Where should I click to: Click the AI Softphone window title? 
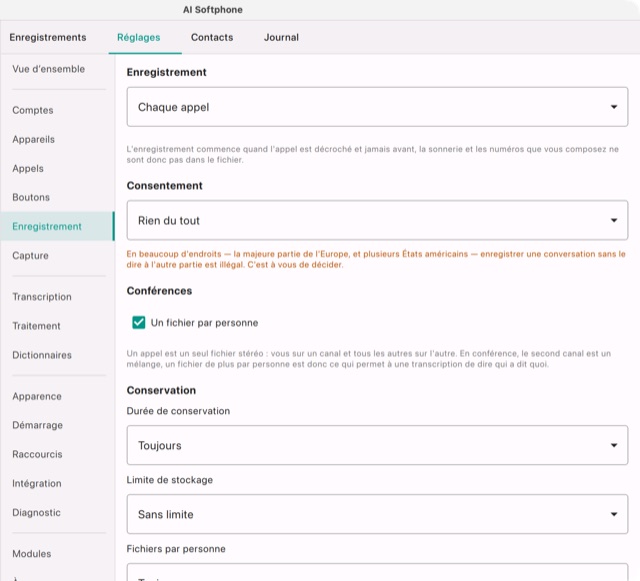pos(213,10)
